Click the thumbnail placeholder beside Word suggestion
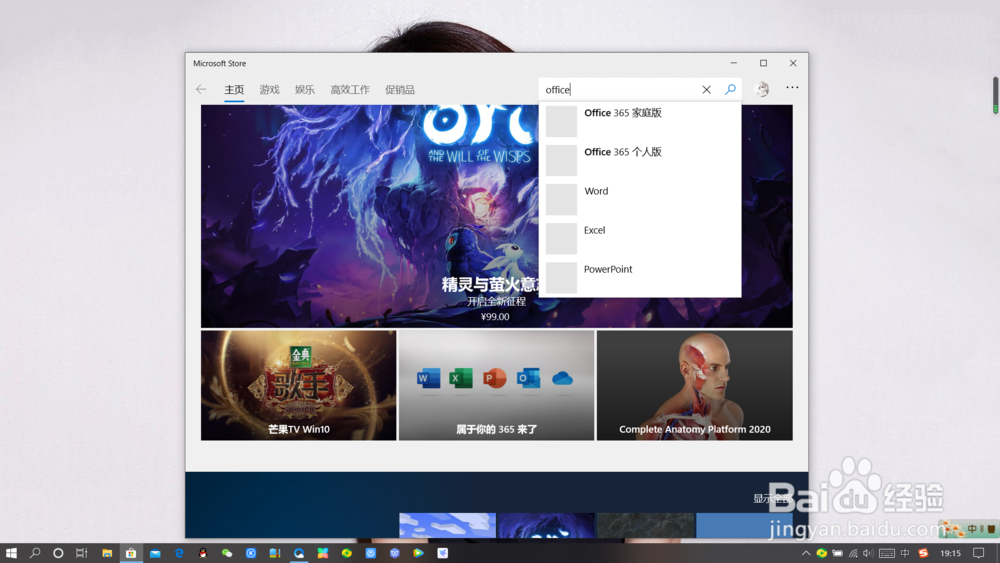This screenshot has width=1000, height=563. click(561, 200)
